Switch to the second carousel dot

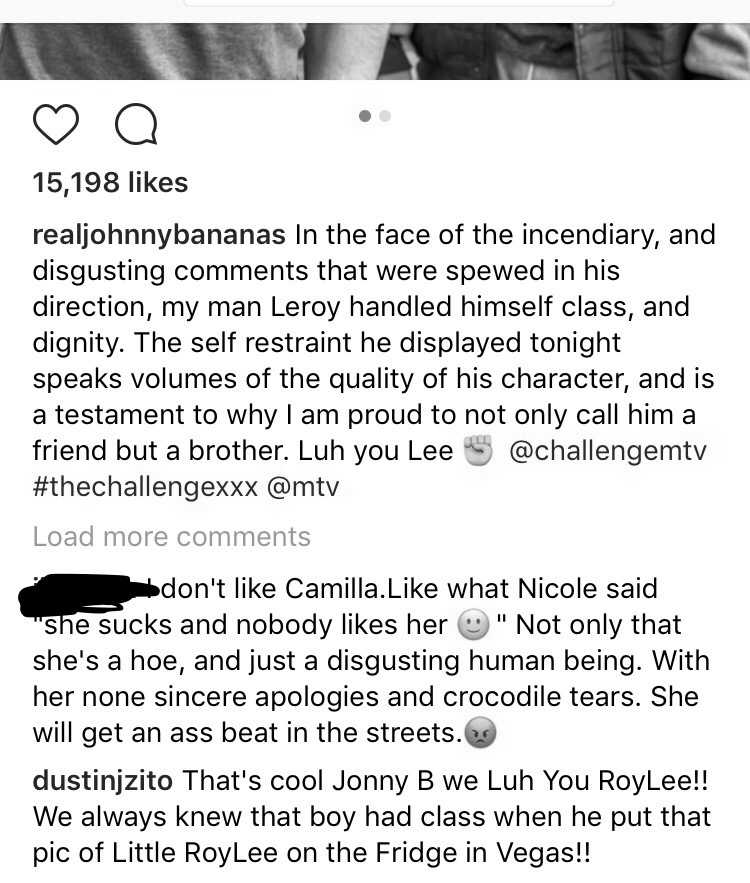tap(385, 116)
